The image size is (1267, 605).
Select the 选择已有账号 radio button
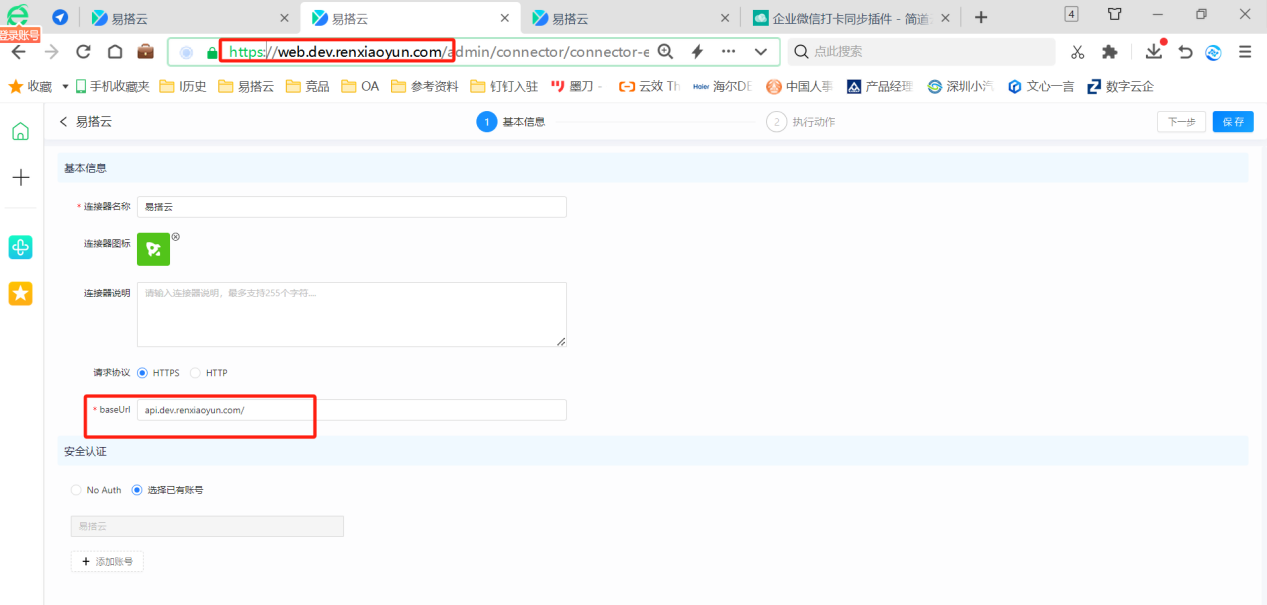click(x=137, y=490)
